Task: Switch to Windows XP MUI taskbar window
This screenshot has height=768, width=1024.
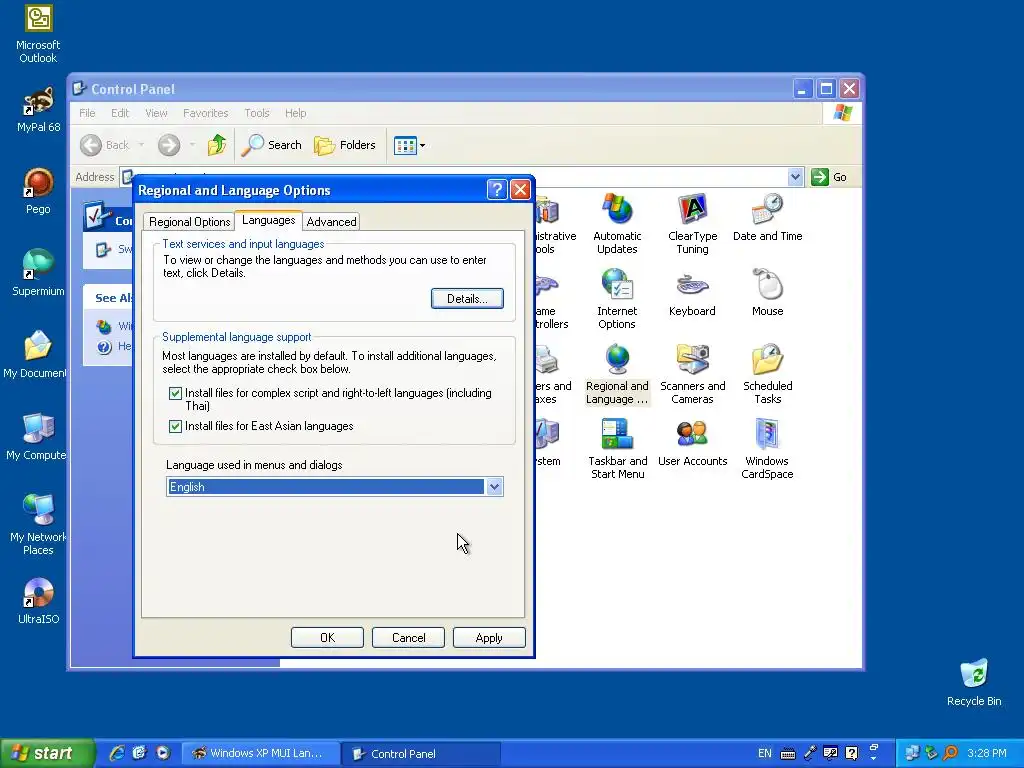Action: tap(260, 753)
